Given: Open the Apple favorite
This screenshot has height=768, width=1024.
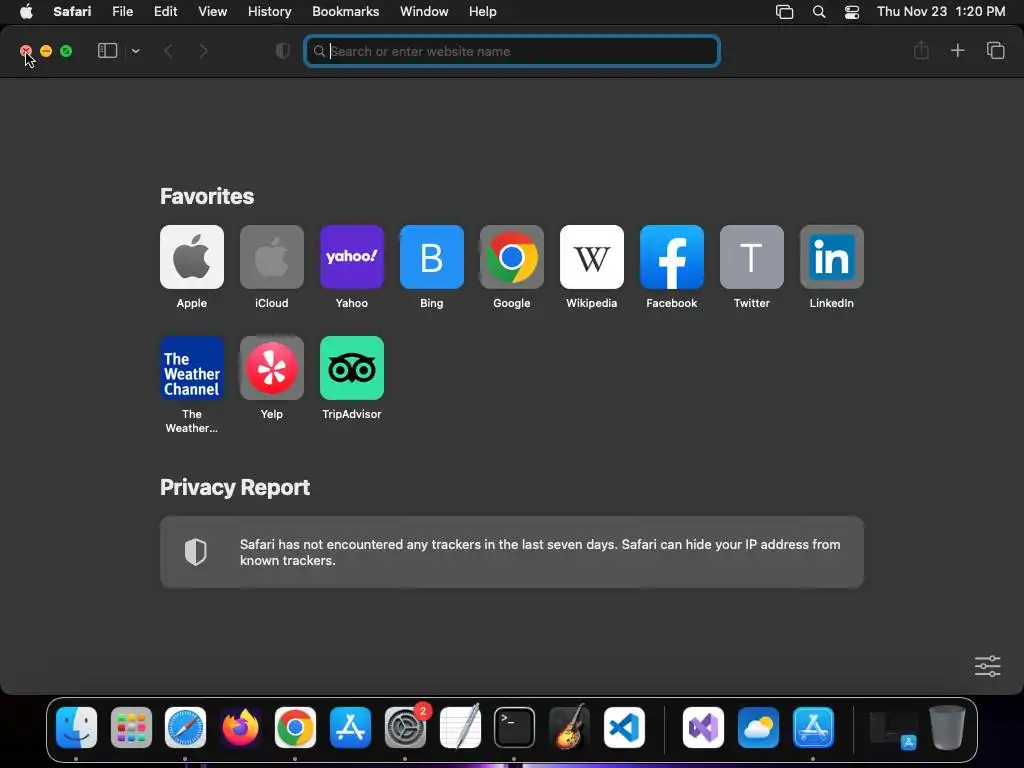Looking at the screenshot, I should coord(191,257).
